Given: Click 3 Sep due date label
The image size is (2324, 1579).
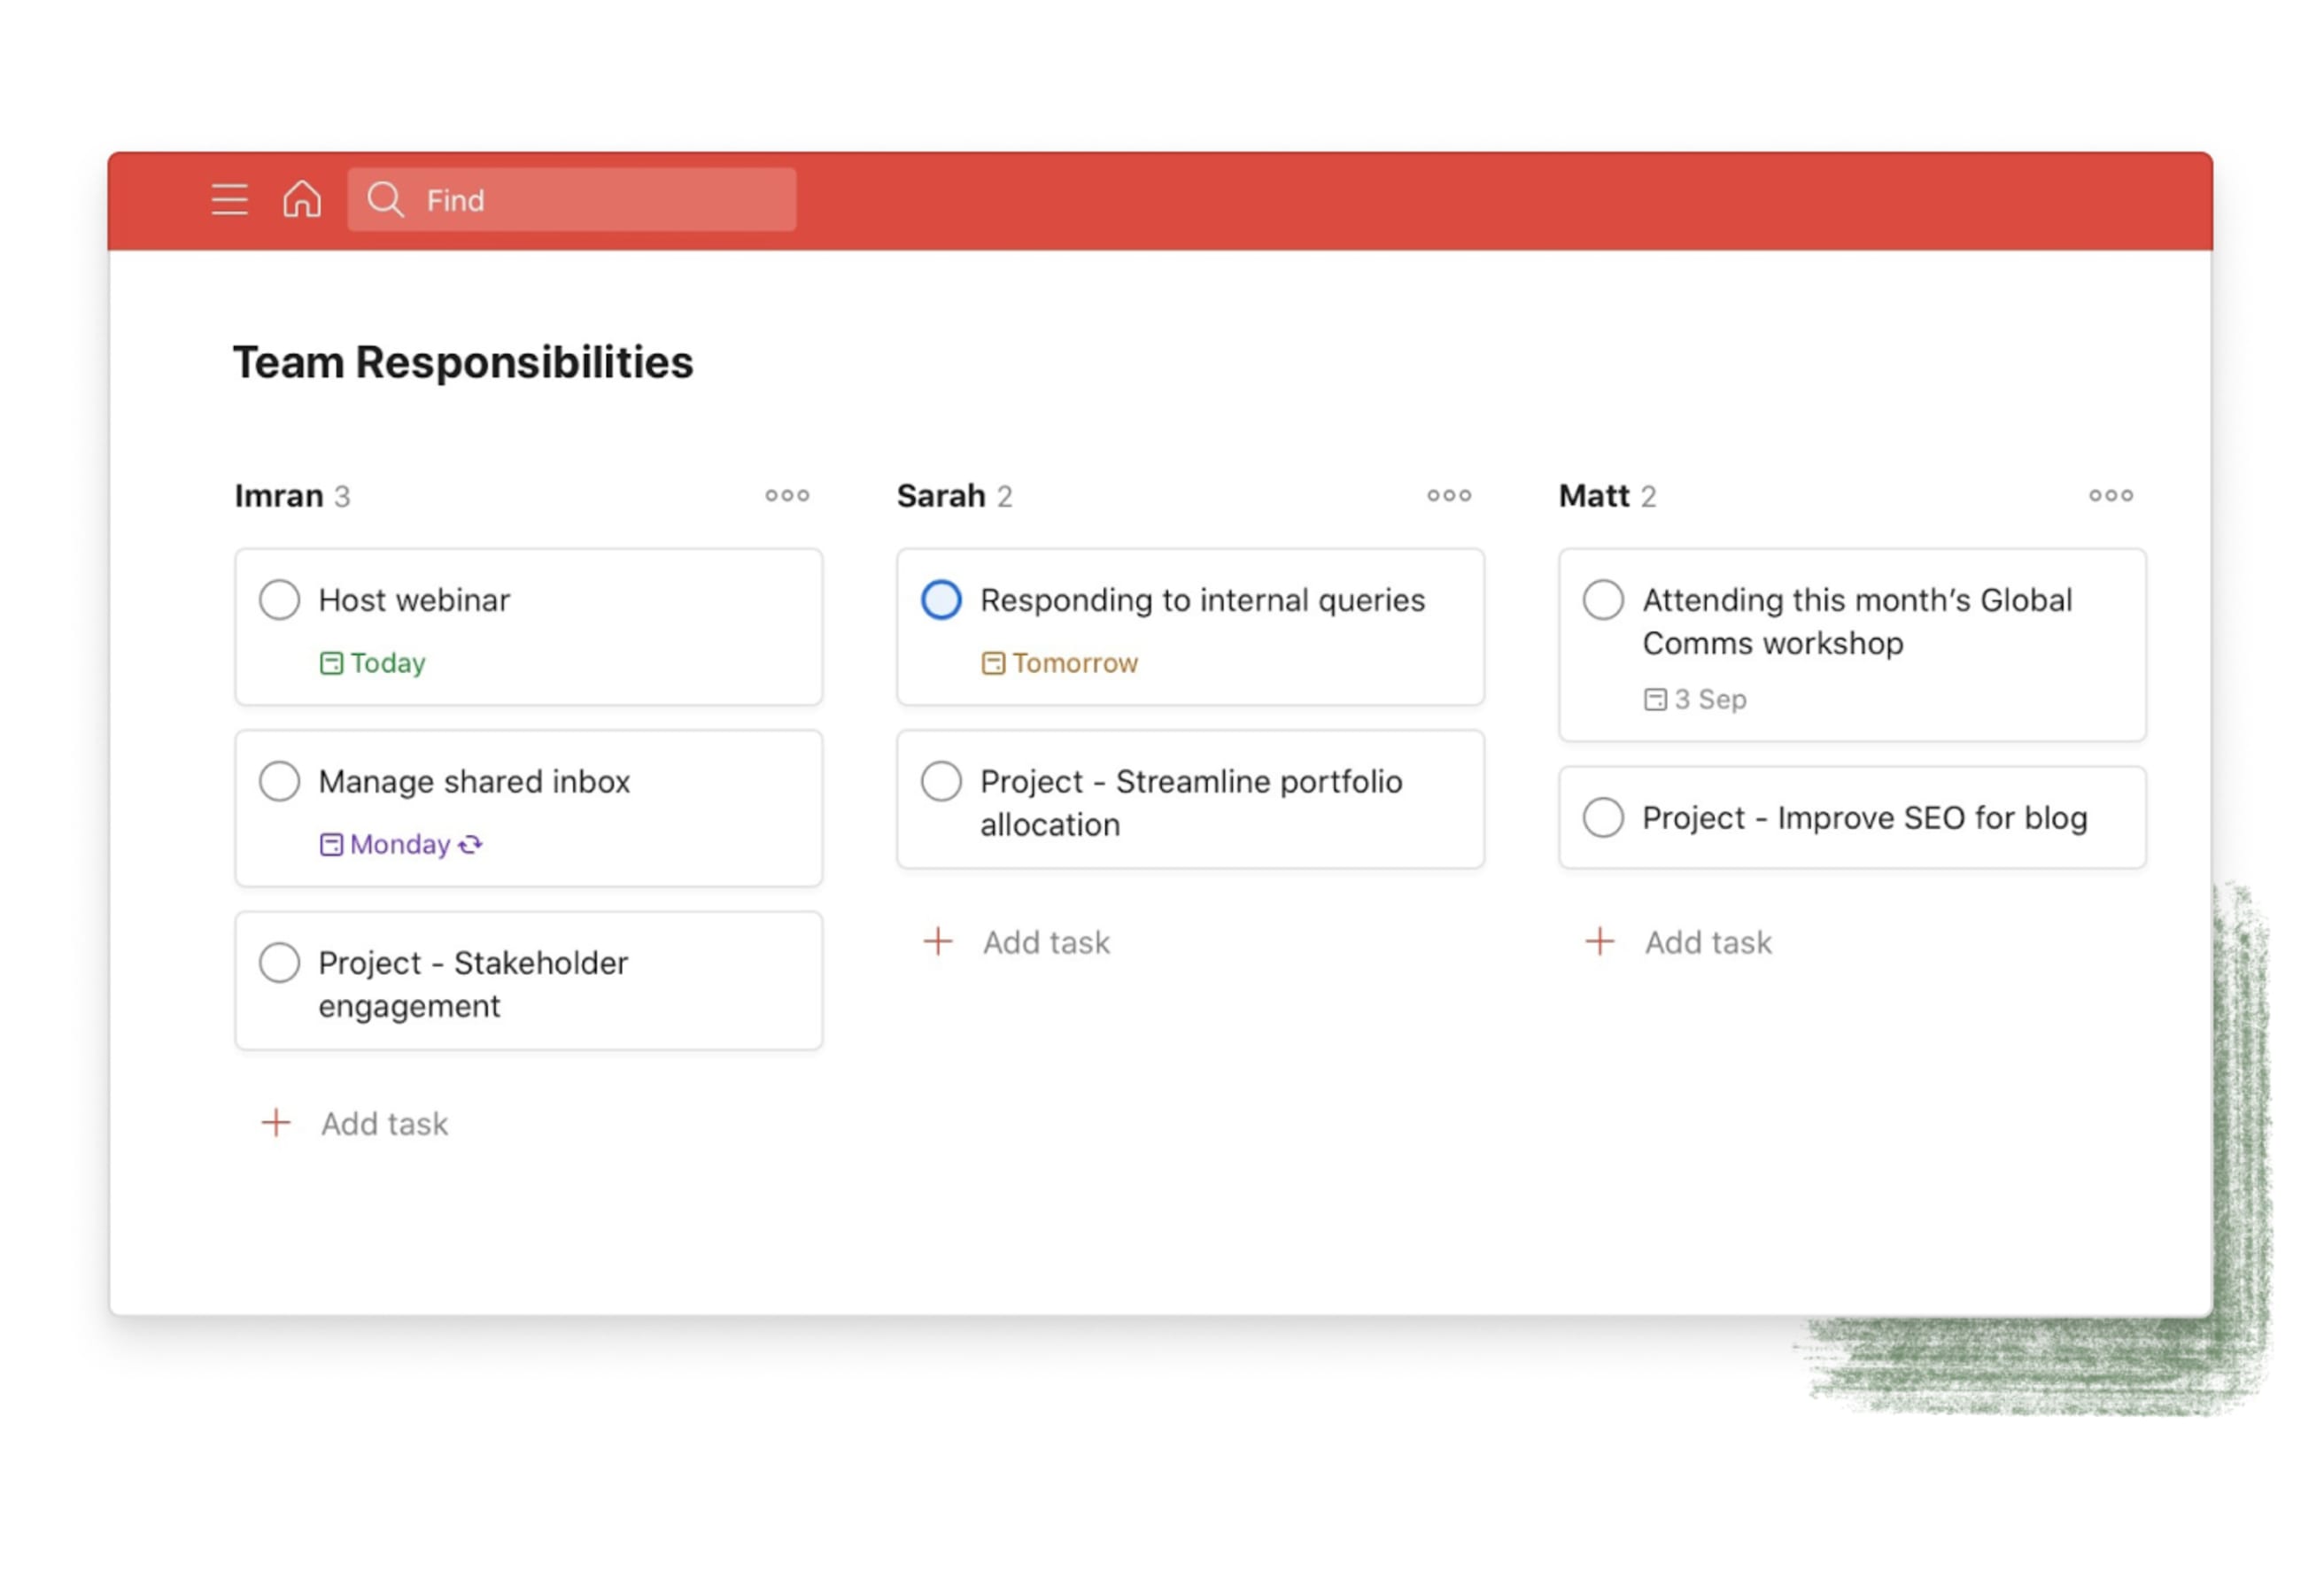Looking at the screenshot, I should tap(1711, 700).
